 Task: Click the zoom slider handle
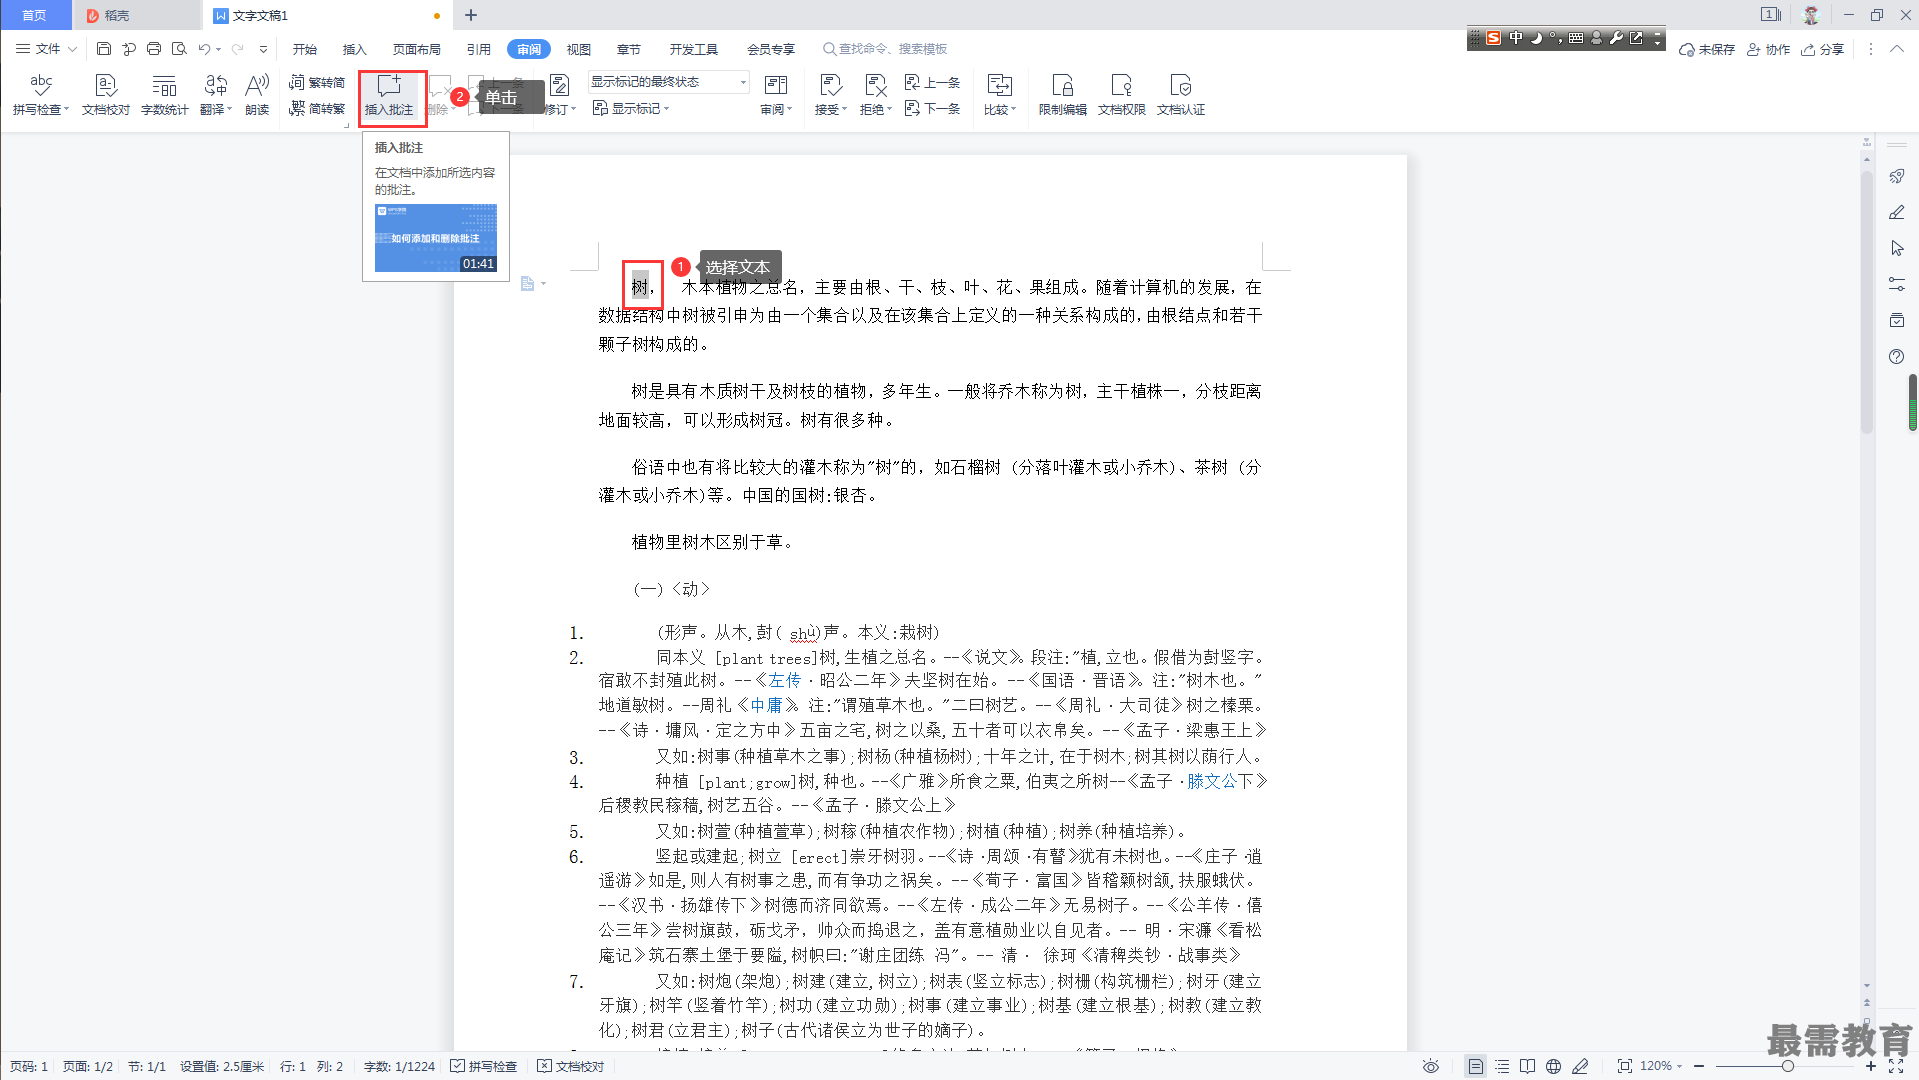[x=1787, y=1066]
